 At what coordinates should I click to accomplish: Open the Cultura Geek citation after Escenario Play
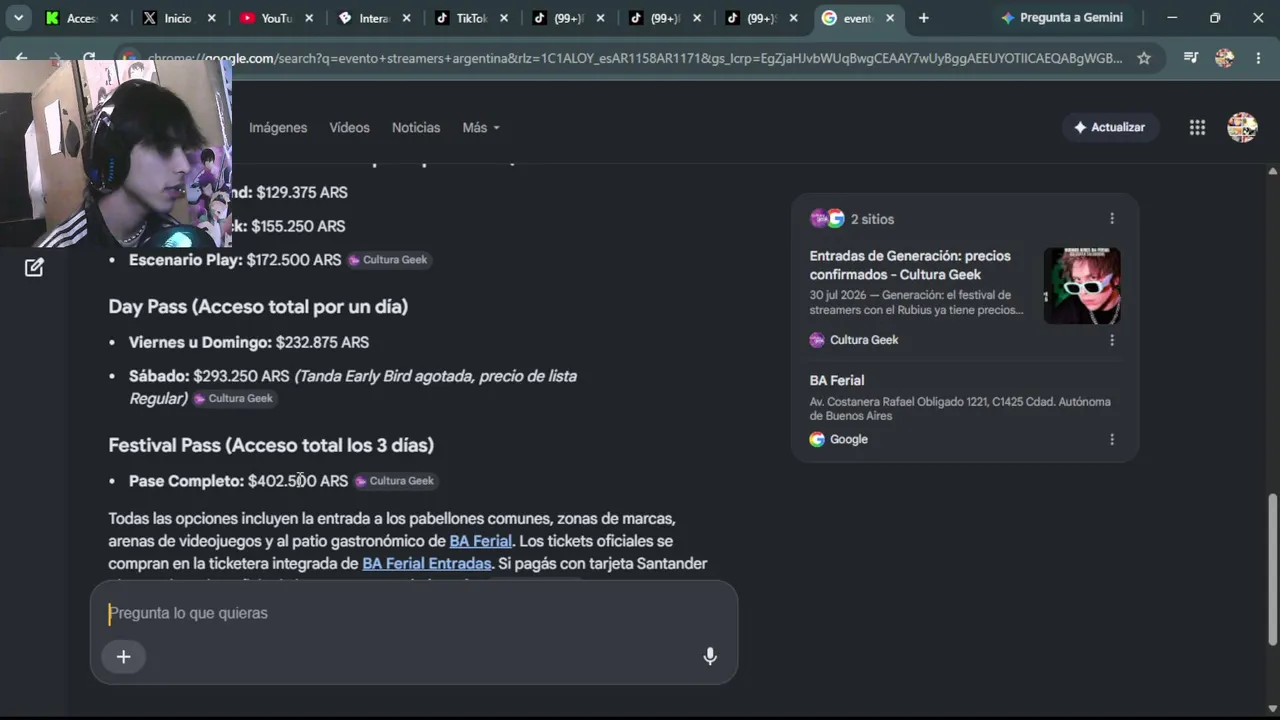pos(388,260)
